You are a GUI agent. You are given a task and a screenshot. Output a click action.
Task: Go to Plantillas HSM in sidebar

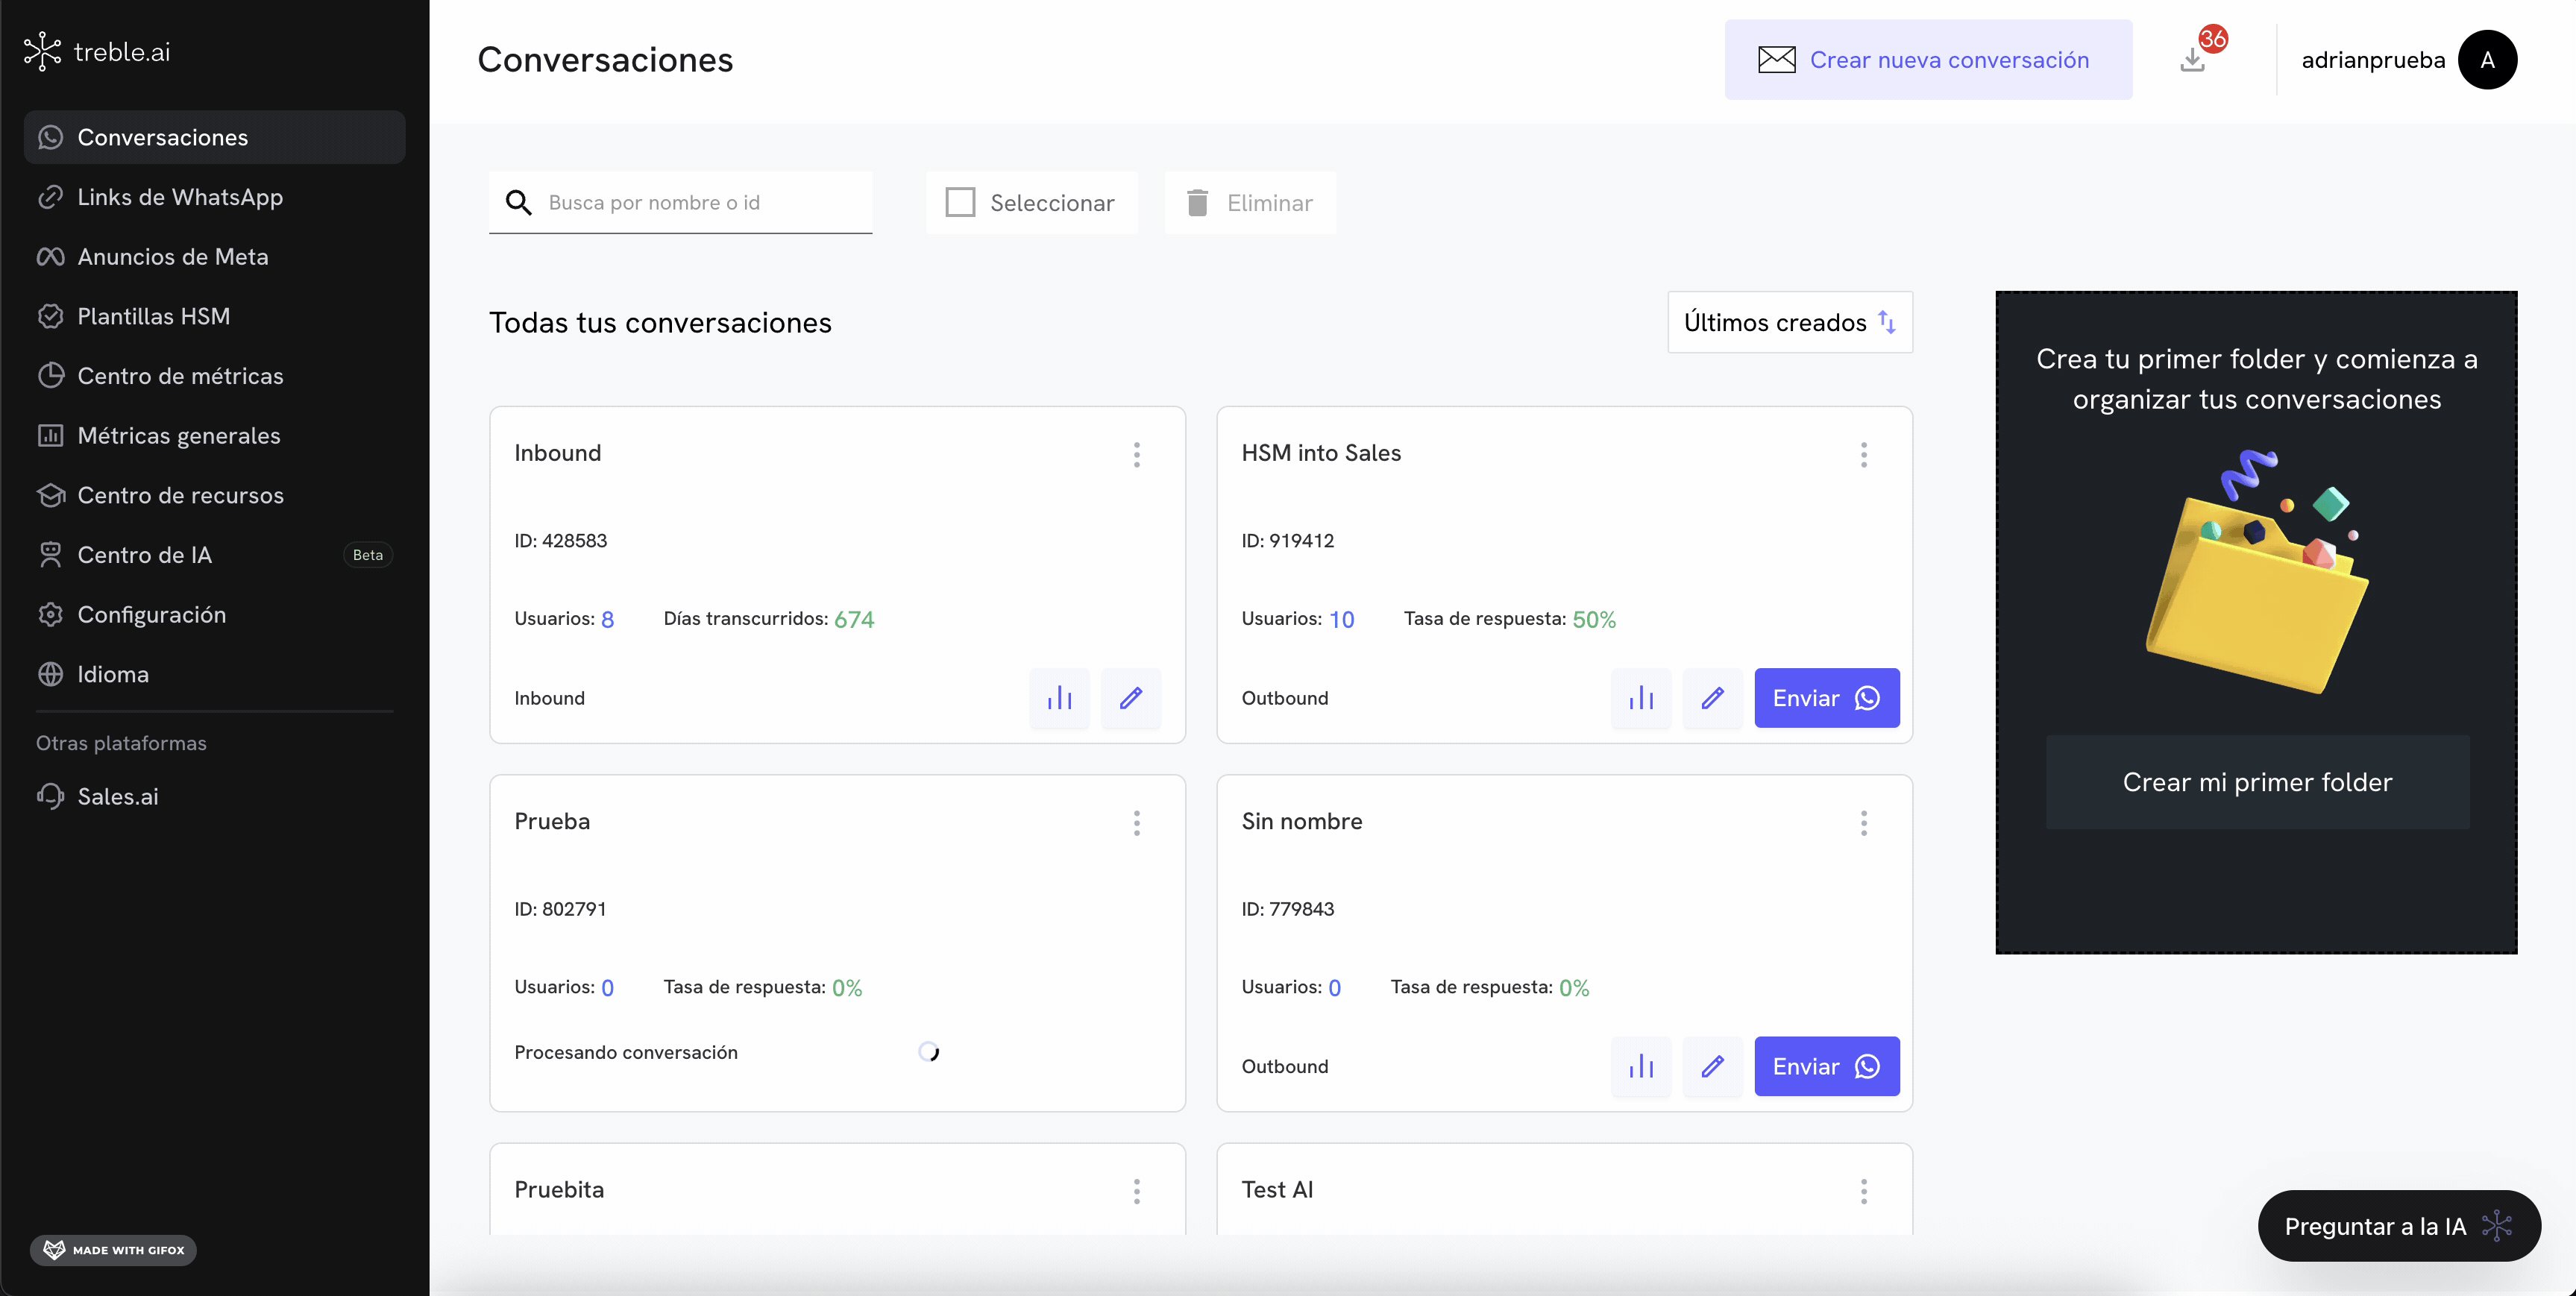[x=154, y=316]
